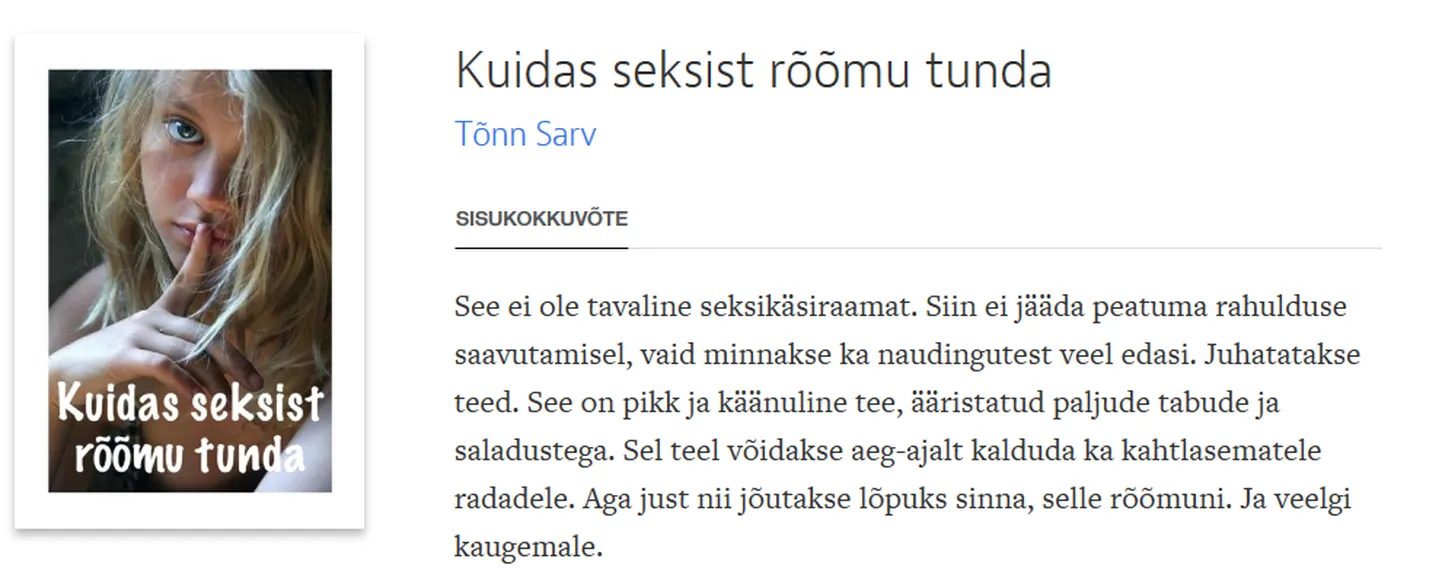This screenshot has height=568, width=1442.
Task: Open the book cover thumbnail image
Action: pos(190,280)
